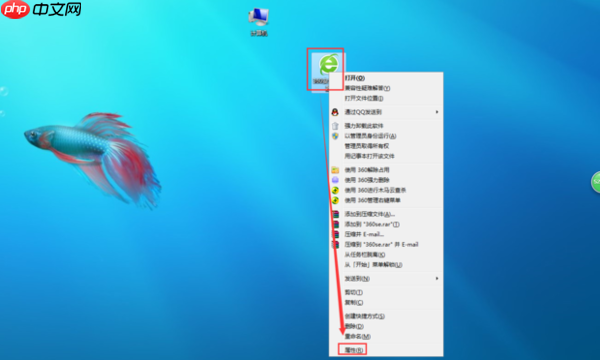The width and height of the screenshot is (600, 360).
Task: Select 重命名(M) menu entry
Action: 357,337
